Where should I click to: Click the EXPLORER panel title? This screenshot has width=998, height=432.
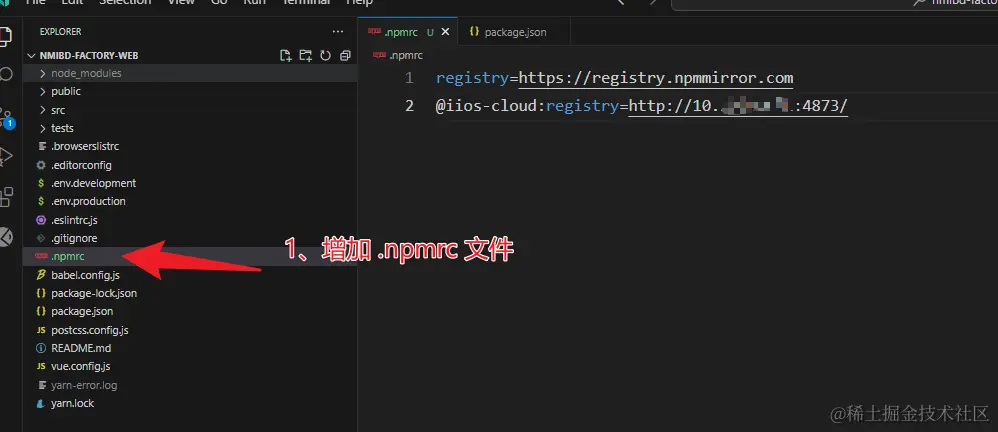click(60, 31)
